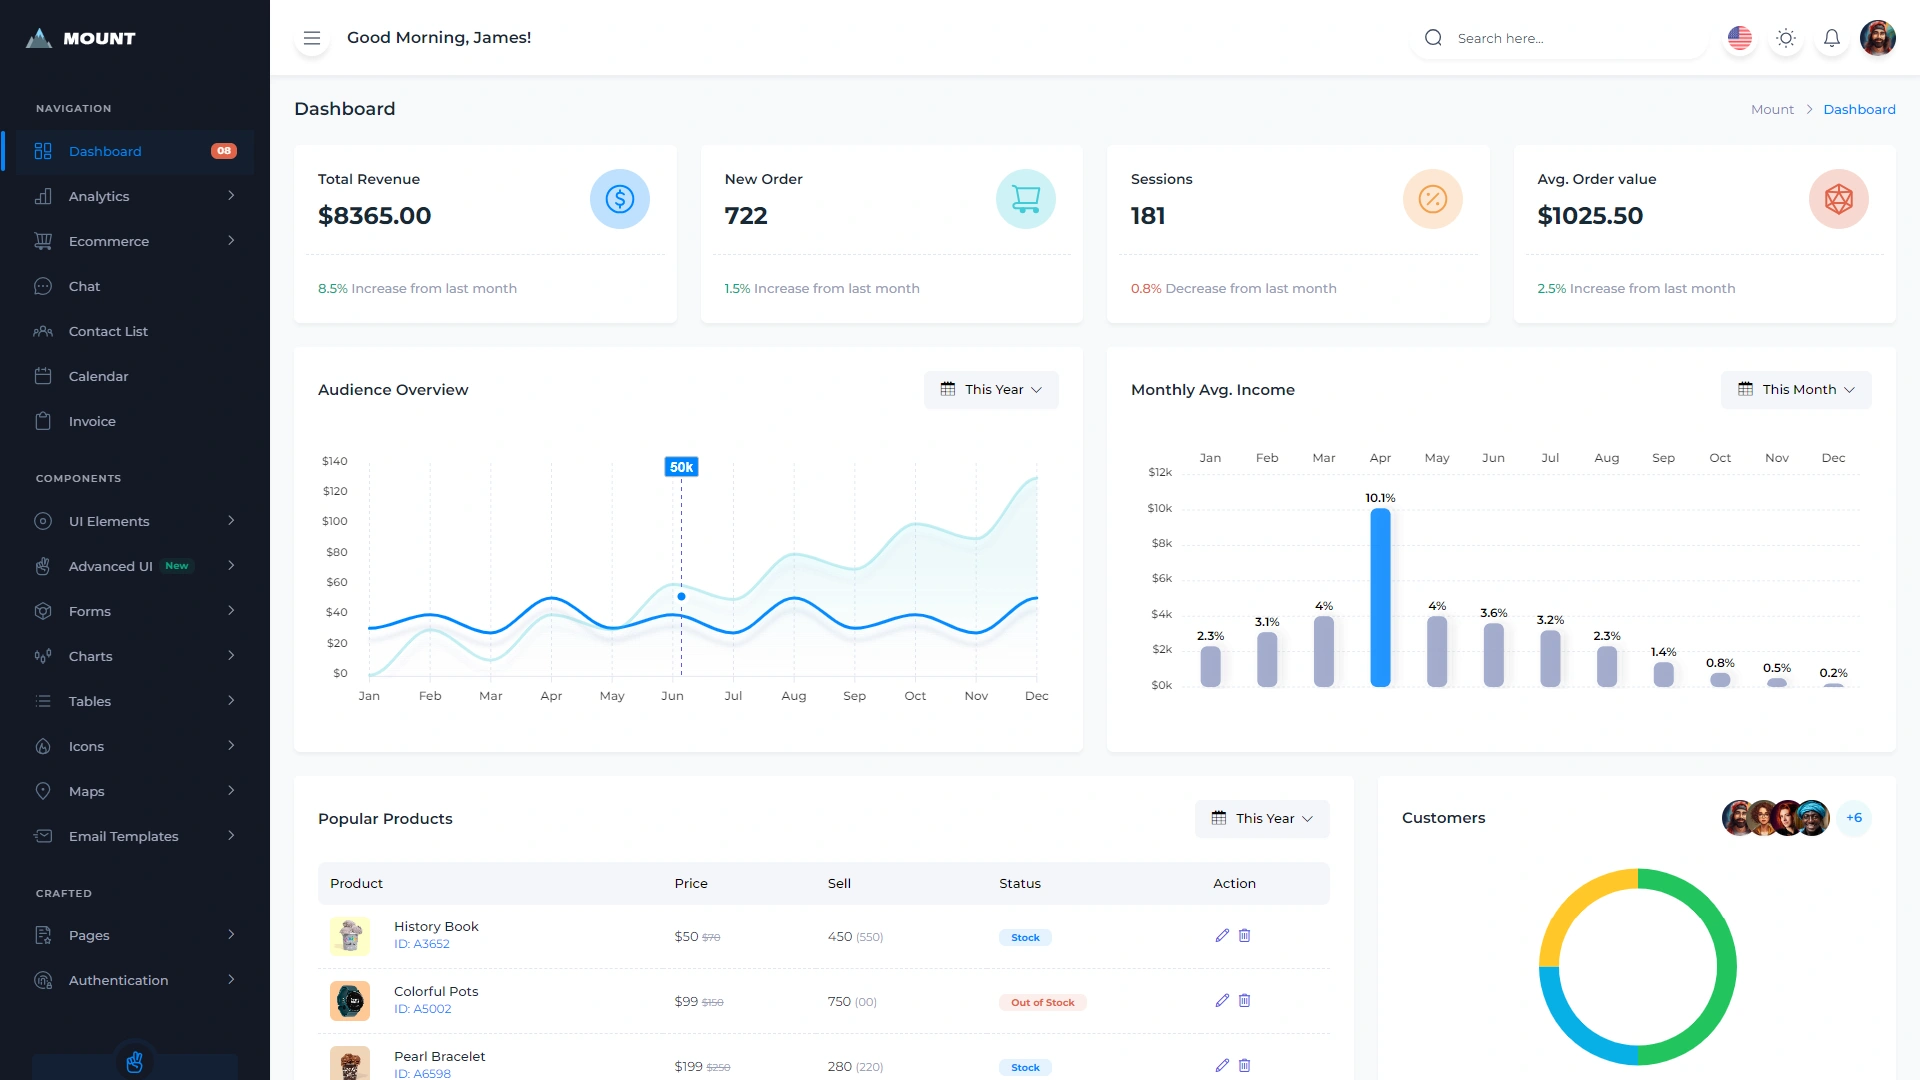
Task: Expand the Analytics sidebar menu
Action: [99, 196]
